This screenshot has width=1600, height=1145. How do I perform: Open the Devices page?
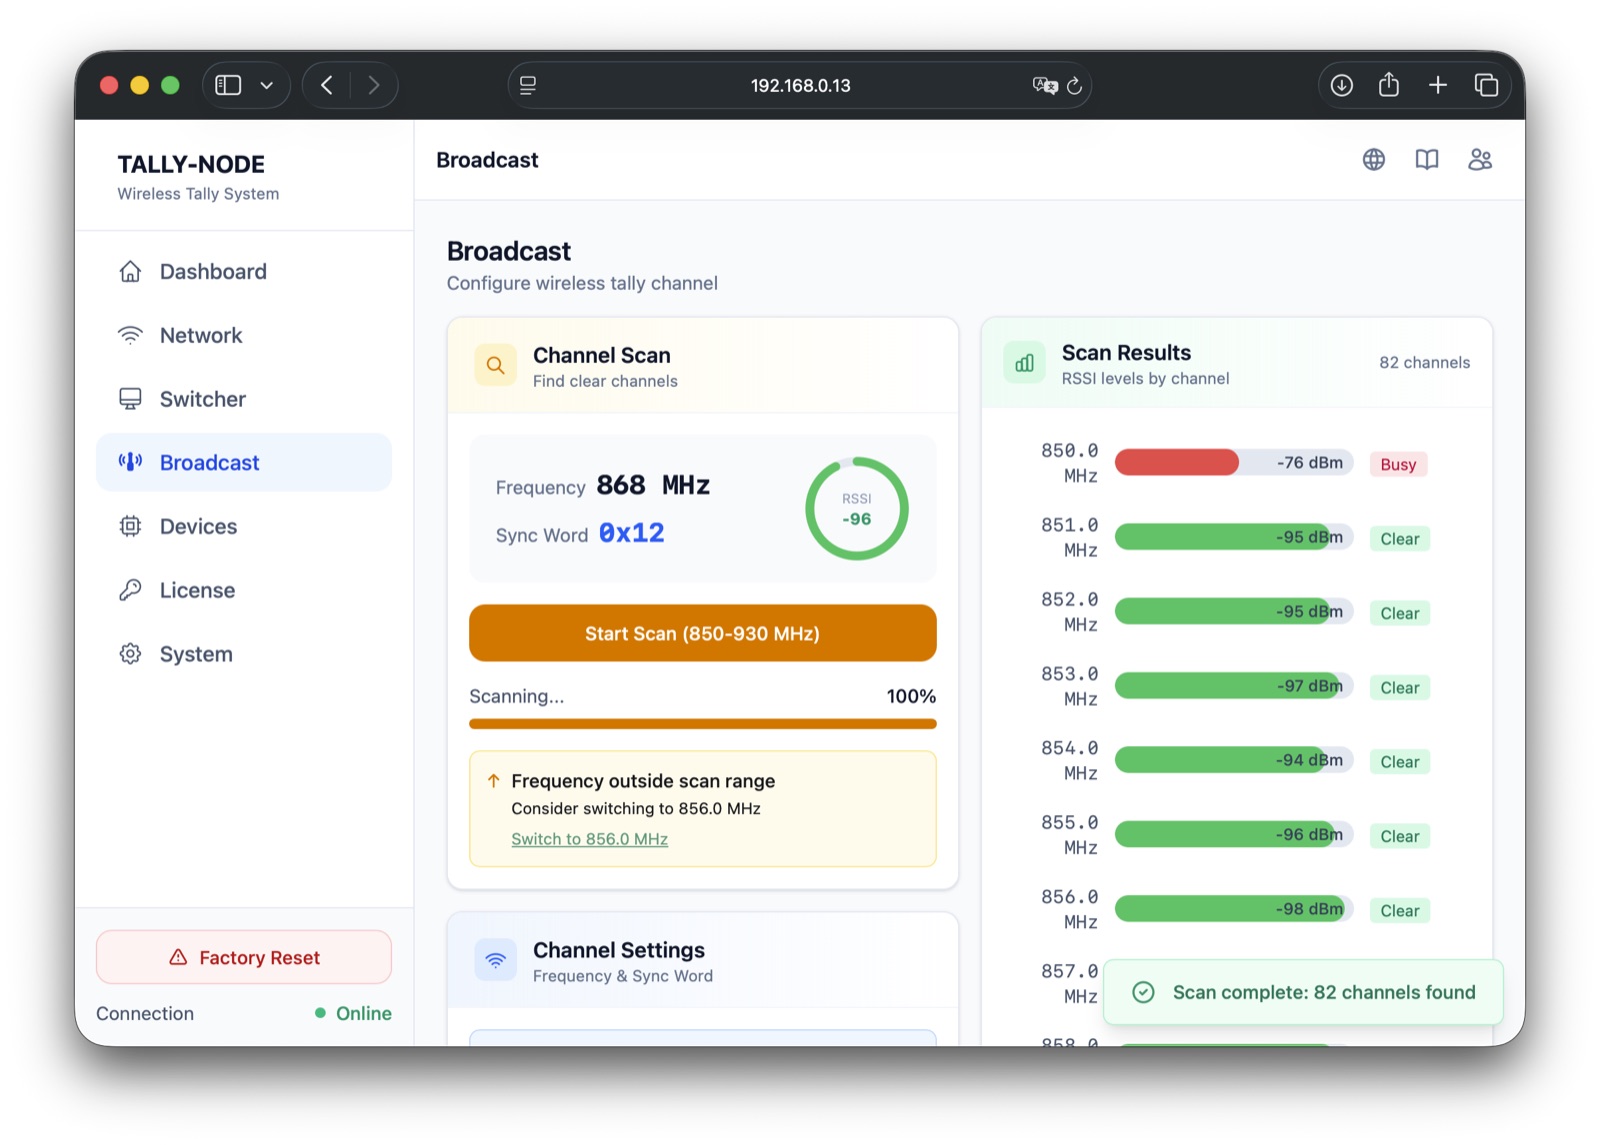point(243,527)
